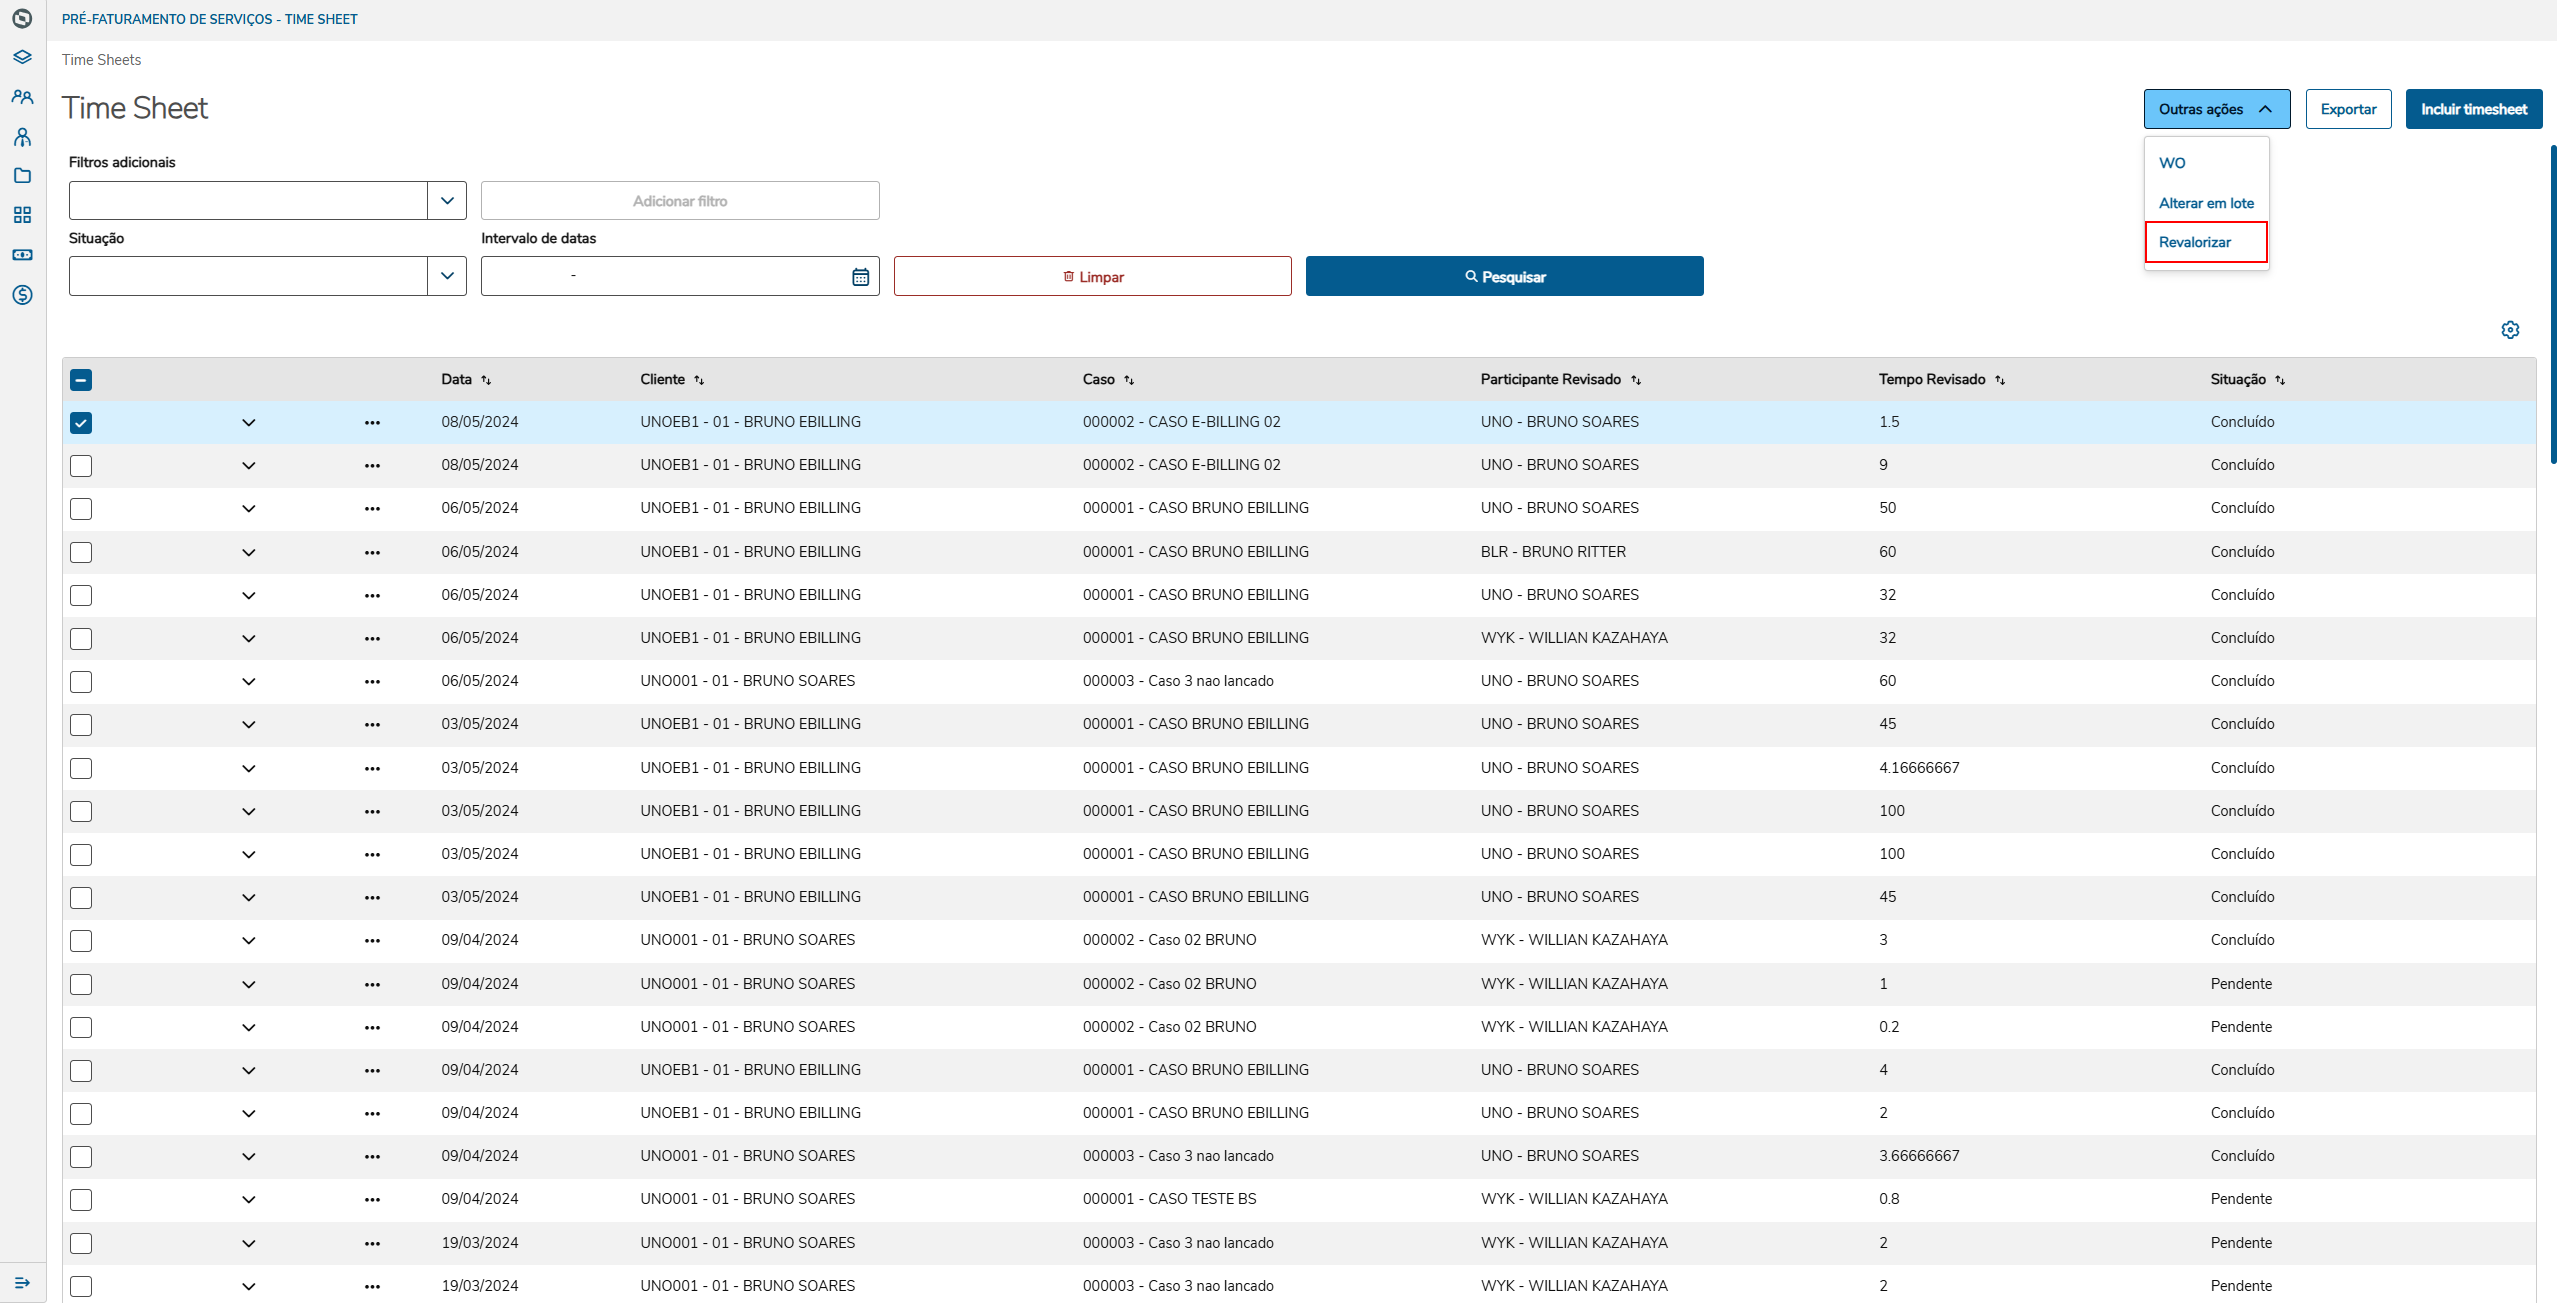Click the Pesquisar button
2557x1303 pixels.
1504,277
